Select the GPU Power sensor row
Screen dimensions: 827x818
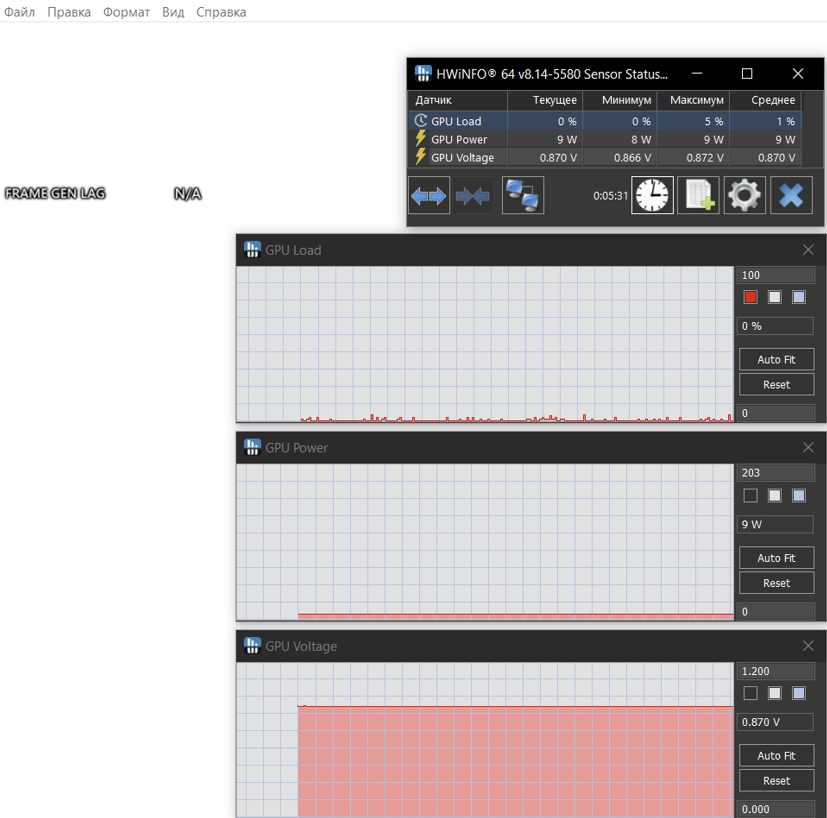point(605,139)
